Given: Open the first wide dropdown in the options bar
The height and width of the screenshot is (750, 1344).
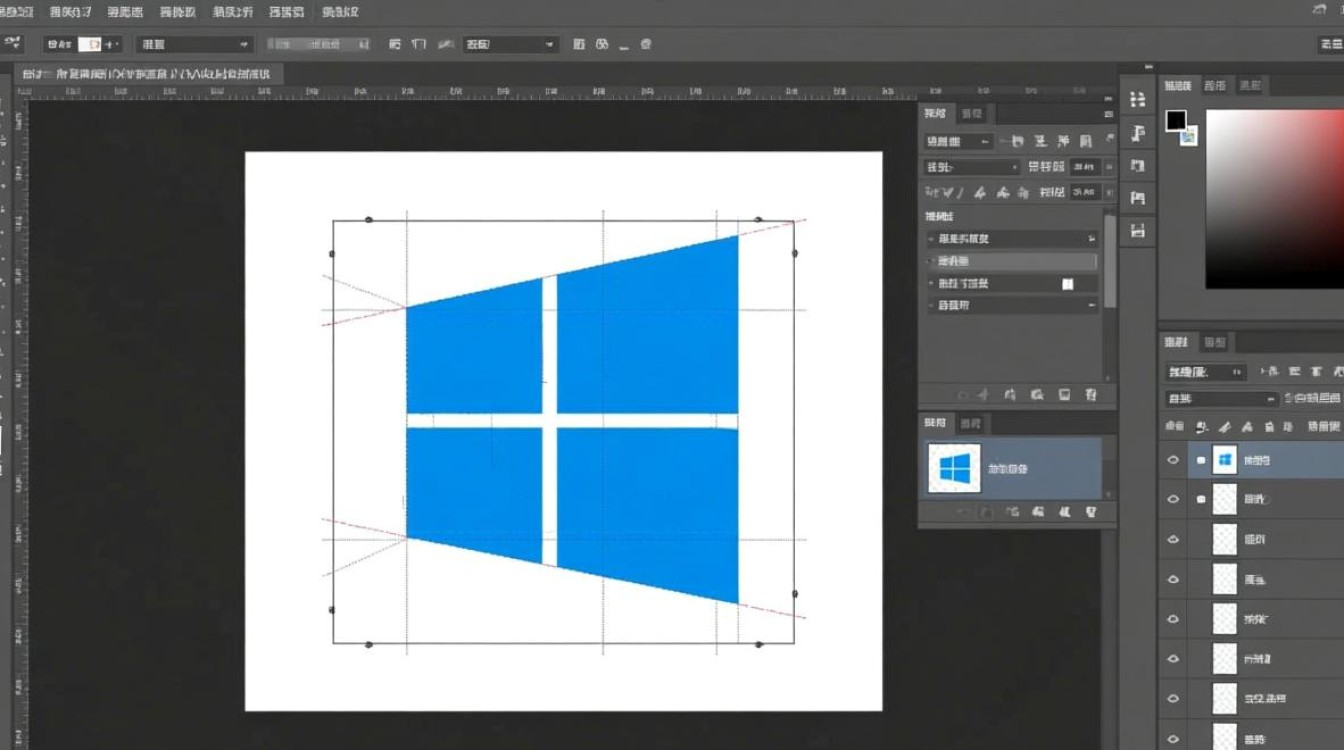Looking at the screenshot, I should (195, 44).
